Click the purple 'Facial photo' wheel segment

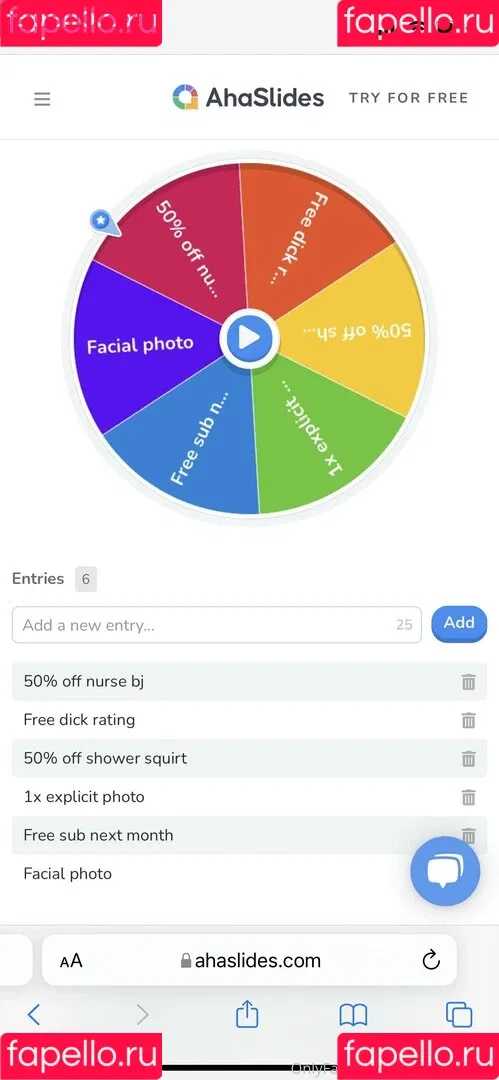click(141, 344)
